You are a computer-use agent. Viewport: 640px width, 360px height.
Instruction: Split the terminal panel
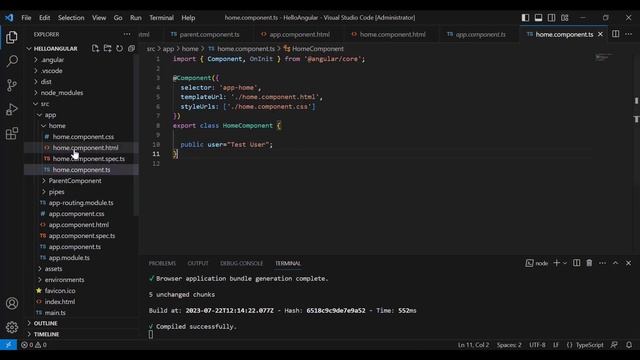pos(576,263)
